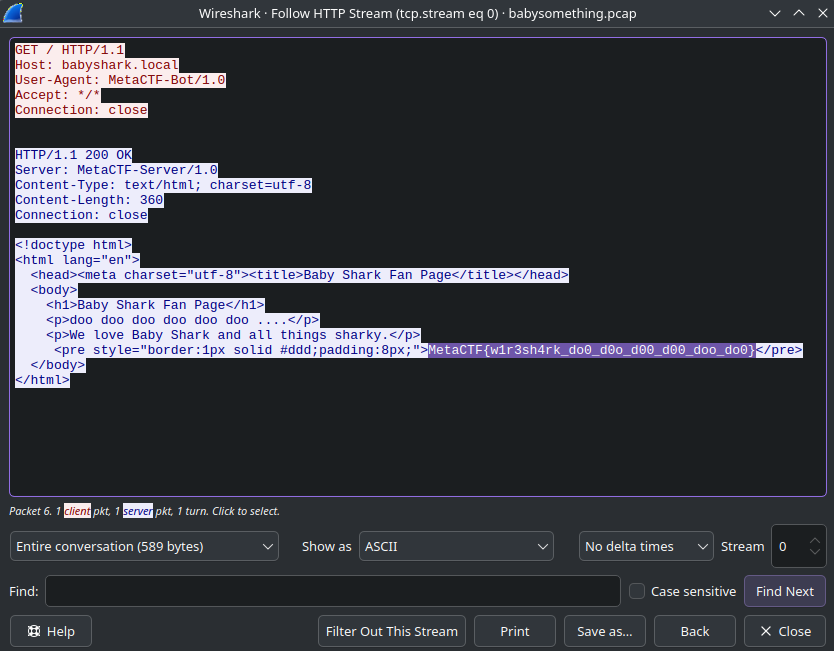The image size is (834, 651).
Task: Toggle the Case sensitive checkbox
Action: (x=637, y=591)
